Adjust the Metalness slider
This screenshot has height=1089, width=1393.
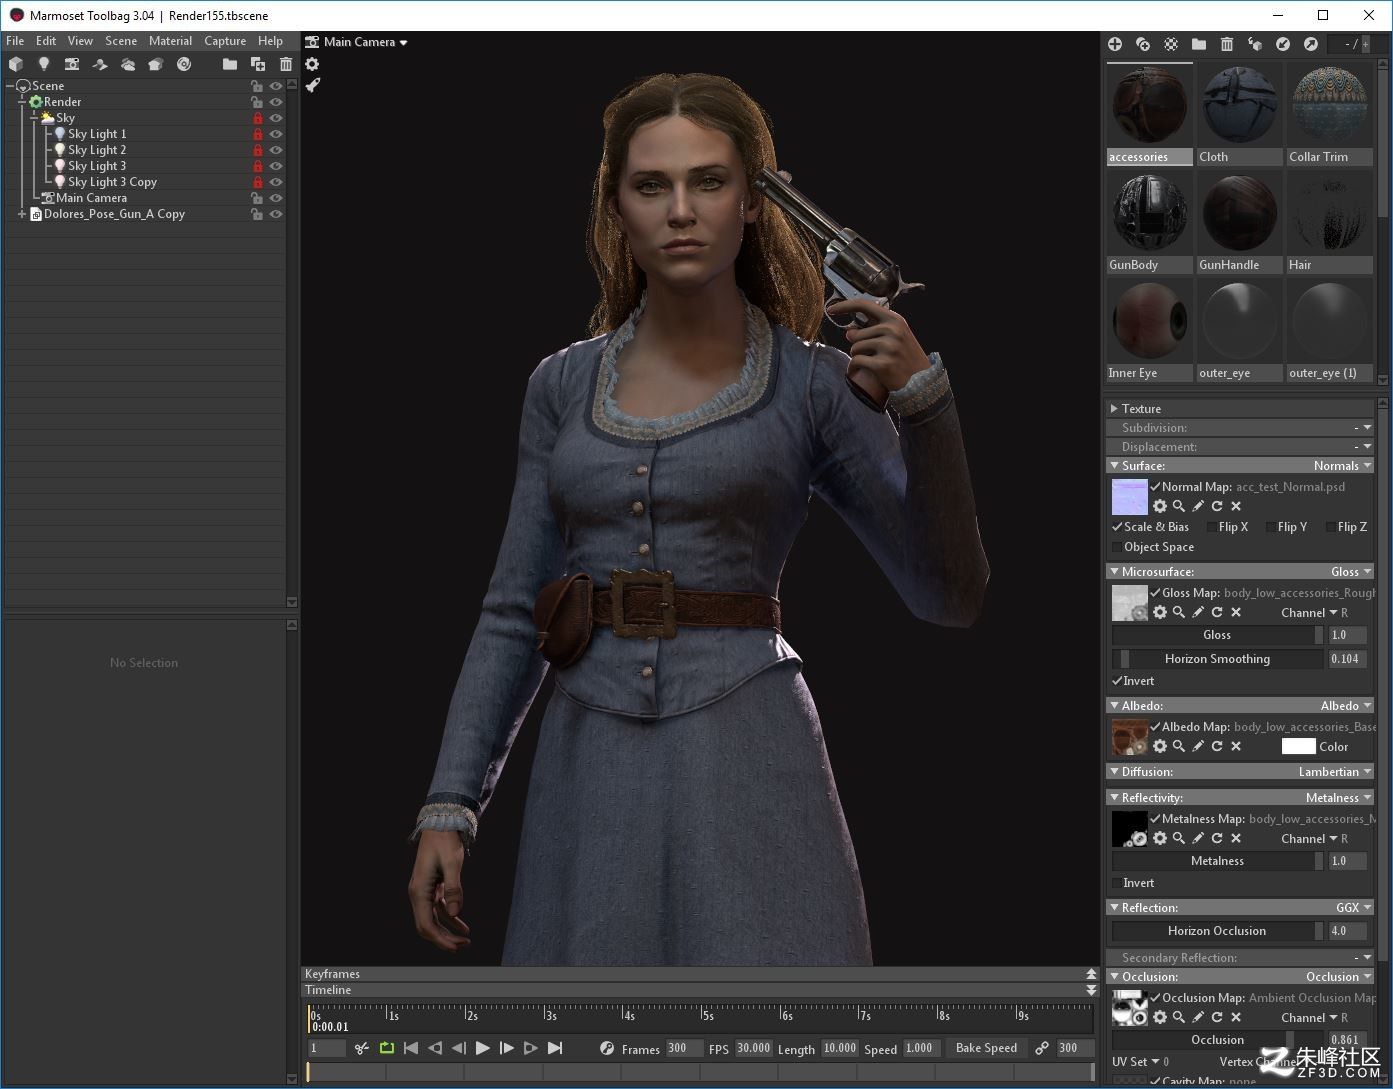tap(1217, 861)
